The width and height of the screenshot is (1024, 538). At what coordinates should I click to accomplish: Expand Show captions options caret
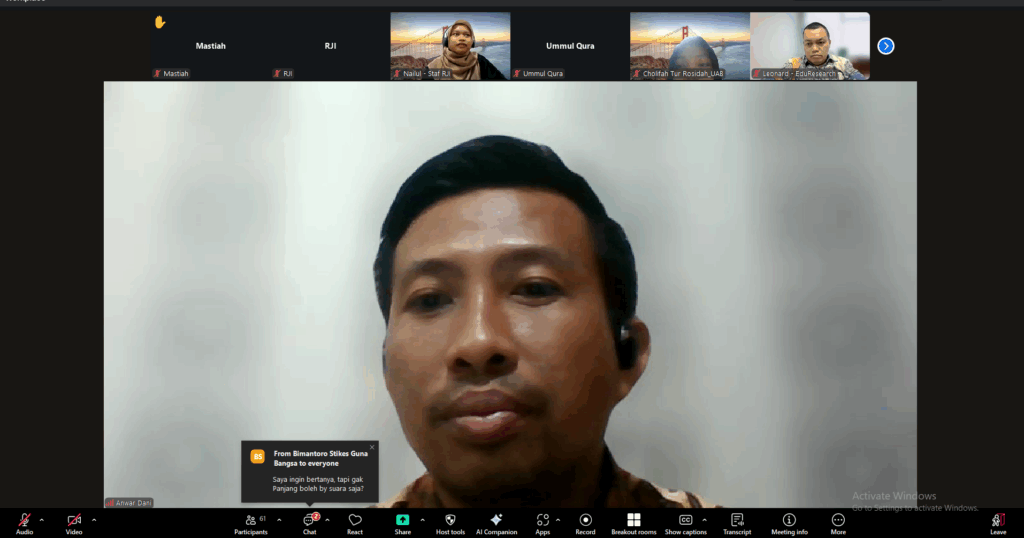pyautogui.click(x=704, y=520)
